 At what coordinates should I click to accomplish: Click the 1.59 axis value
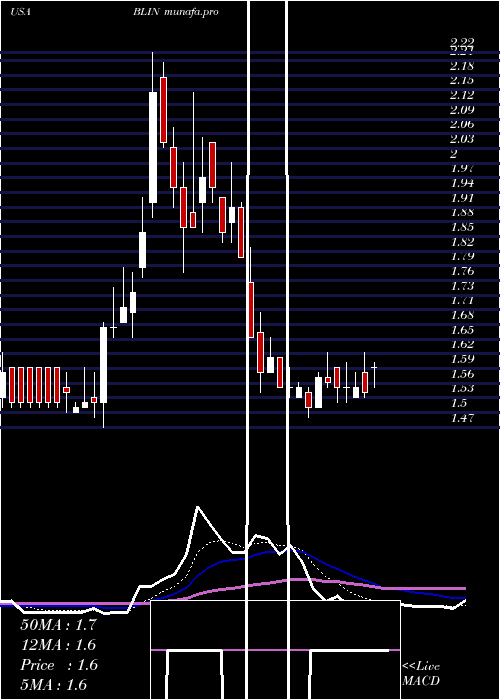click(462, 359)
